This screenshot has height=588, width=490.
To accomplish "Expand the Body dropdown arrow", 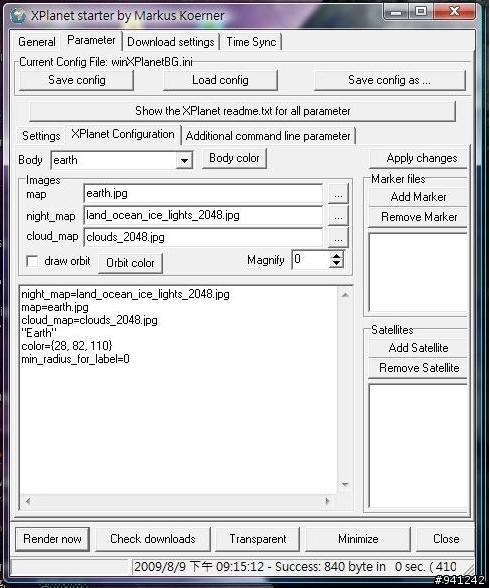I will click(184, 160).
